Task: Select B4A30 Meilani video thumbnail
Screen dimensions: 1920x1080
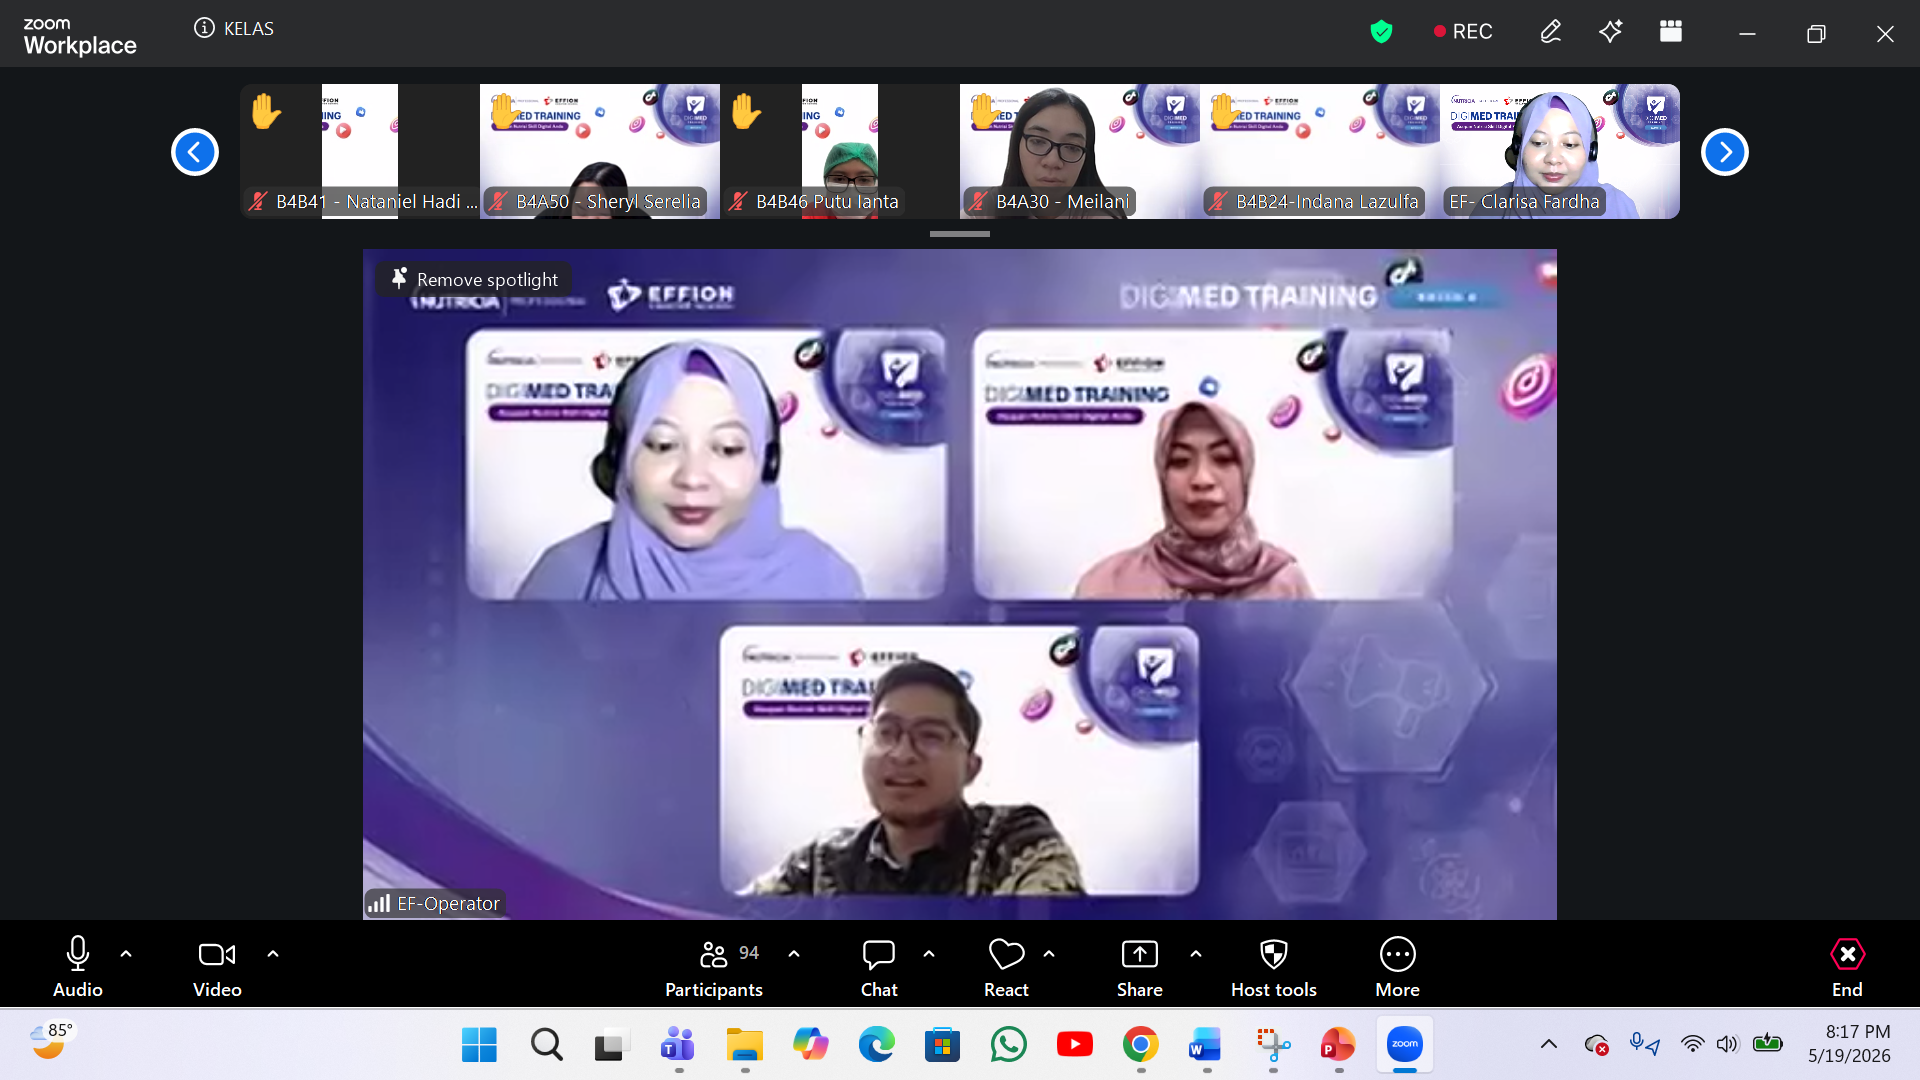Action: point(1080,151)
